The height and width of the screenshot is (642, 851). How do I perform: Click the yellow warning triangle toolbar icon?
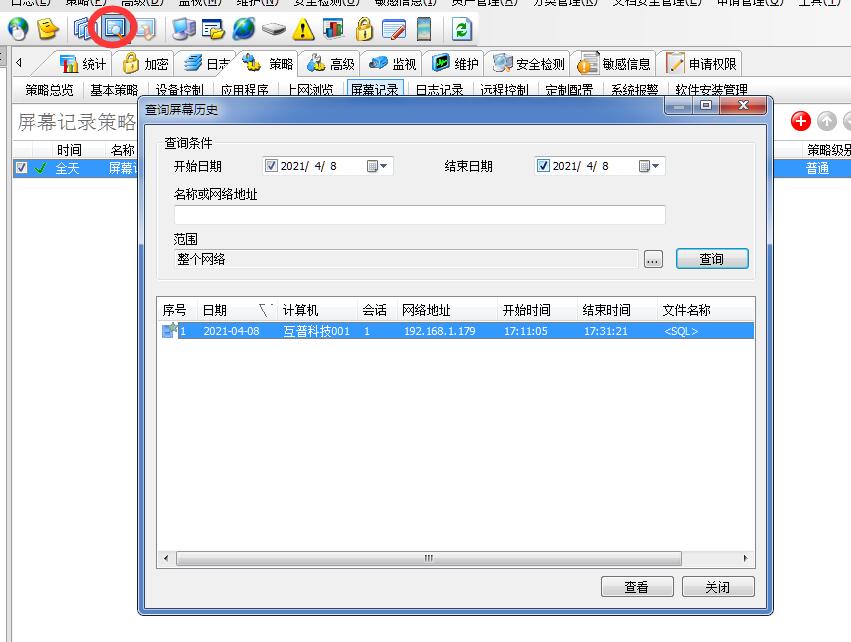(302, 30)
